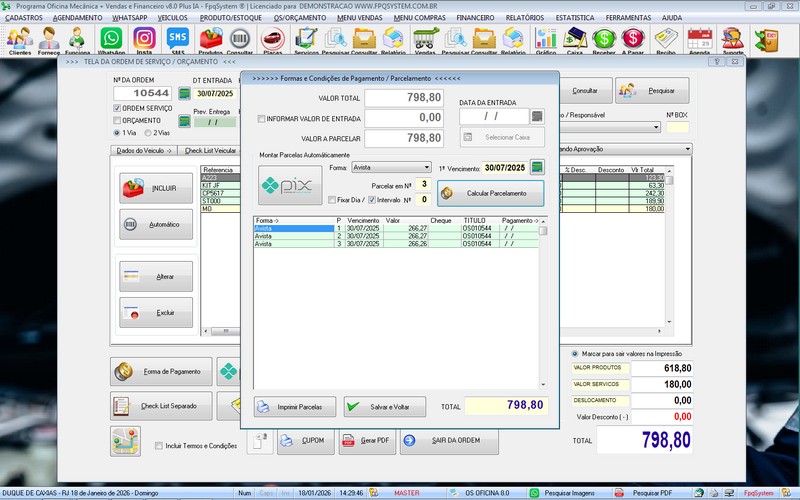Check the Fixar Dia checkbox
This screenshot has height=500, width=800.
click(332, 200)
